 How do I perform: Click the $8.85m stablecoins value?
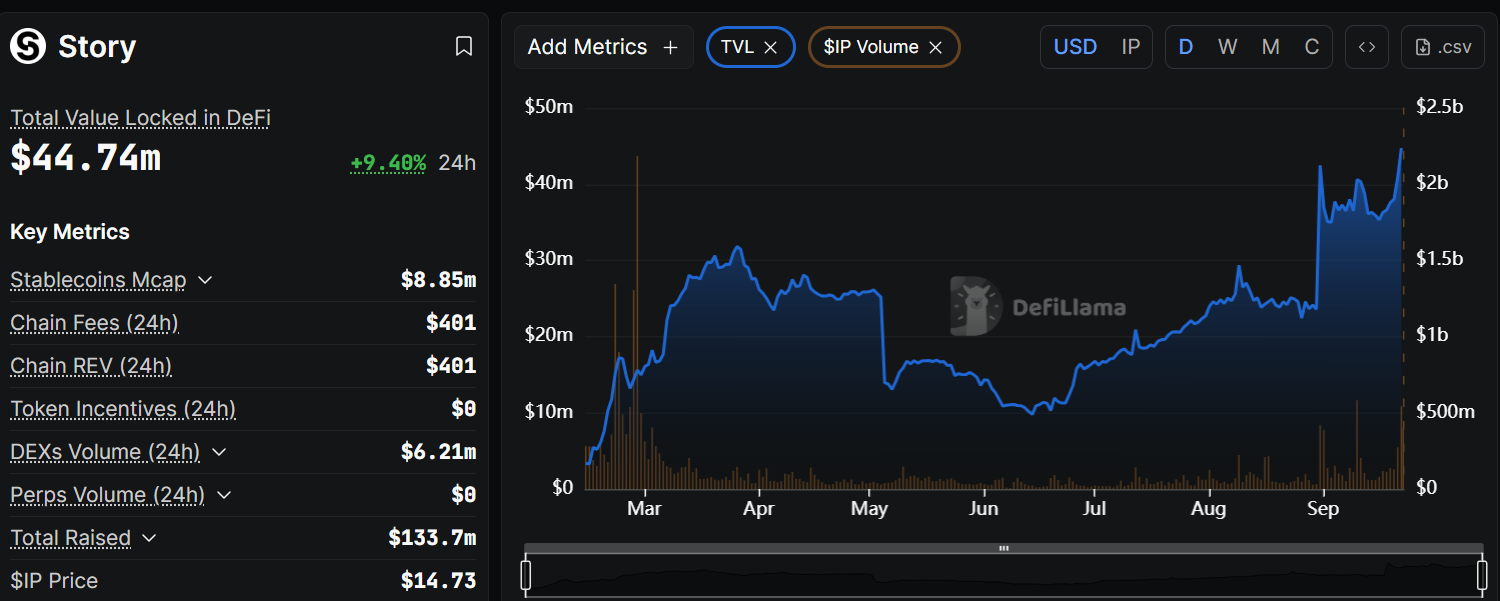click(x=438, y=280)
